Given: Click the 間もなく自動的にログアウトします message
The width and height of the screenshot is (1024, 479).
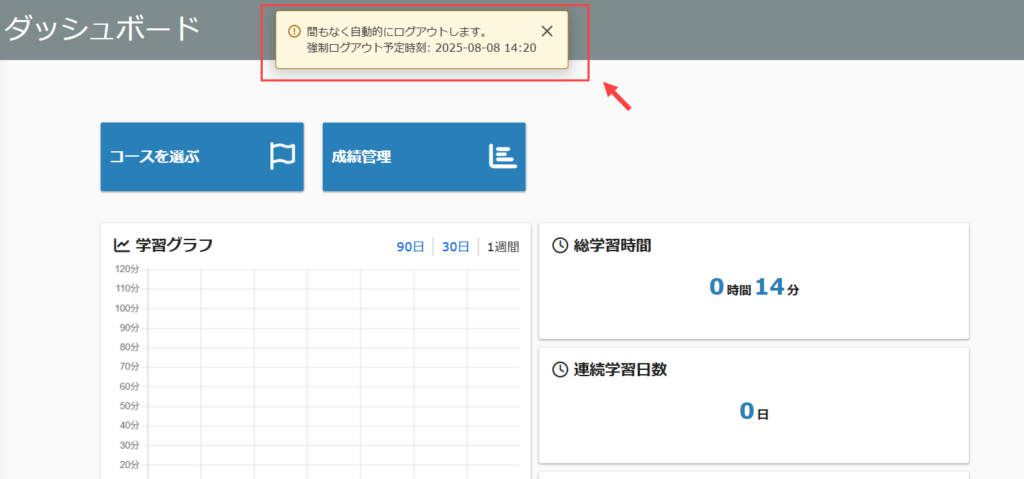Looking at the screenshot, I should [x=396, y=31].
